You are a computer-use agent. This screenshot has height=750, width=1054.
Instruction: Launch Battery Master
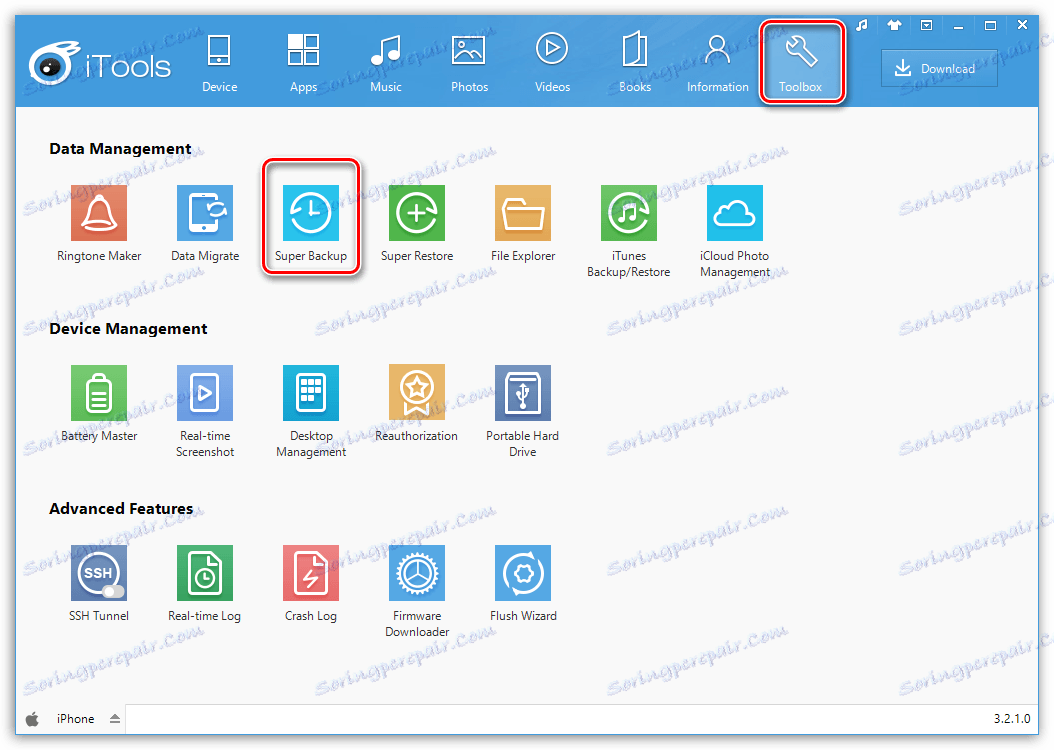click(x=99, y=393)
